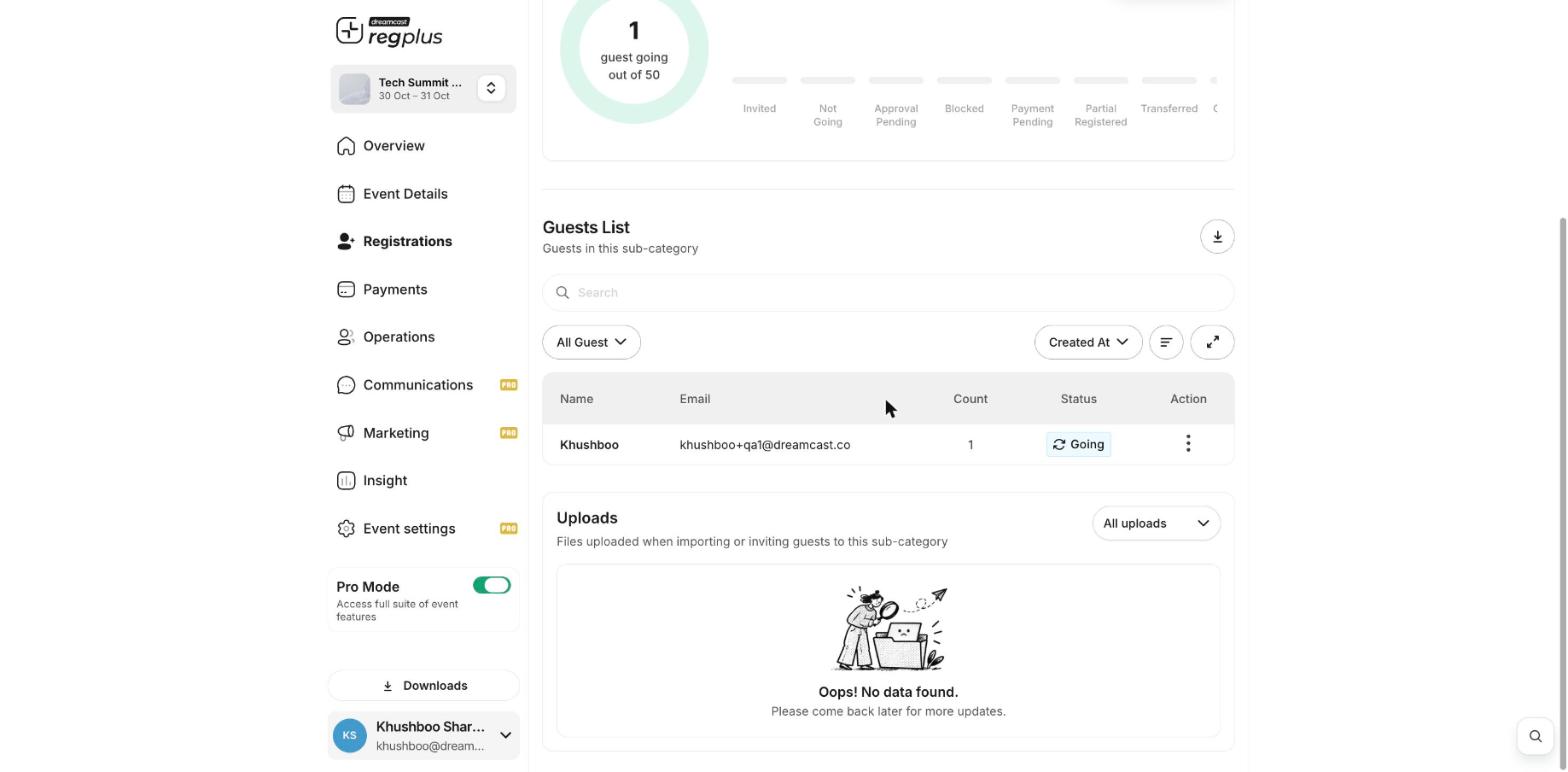This screenshot has height=772, width=1568.
Task: Click the Not Going status bar
Action: (827, 80)
